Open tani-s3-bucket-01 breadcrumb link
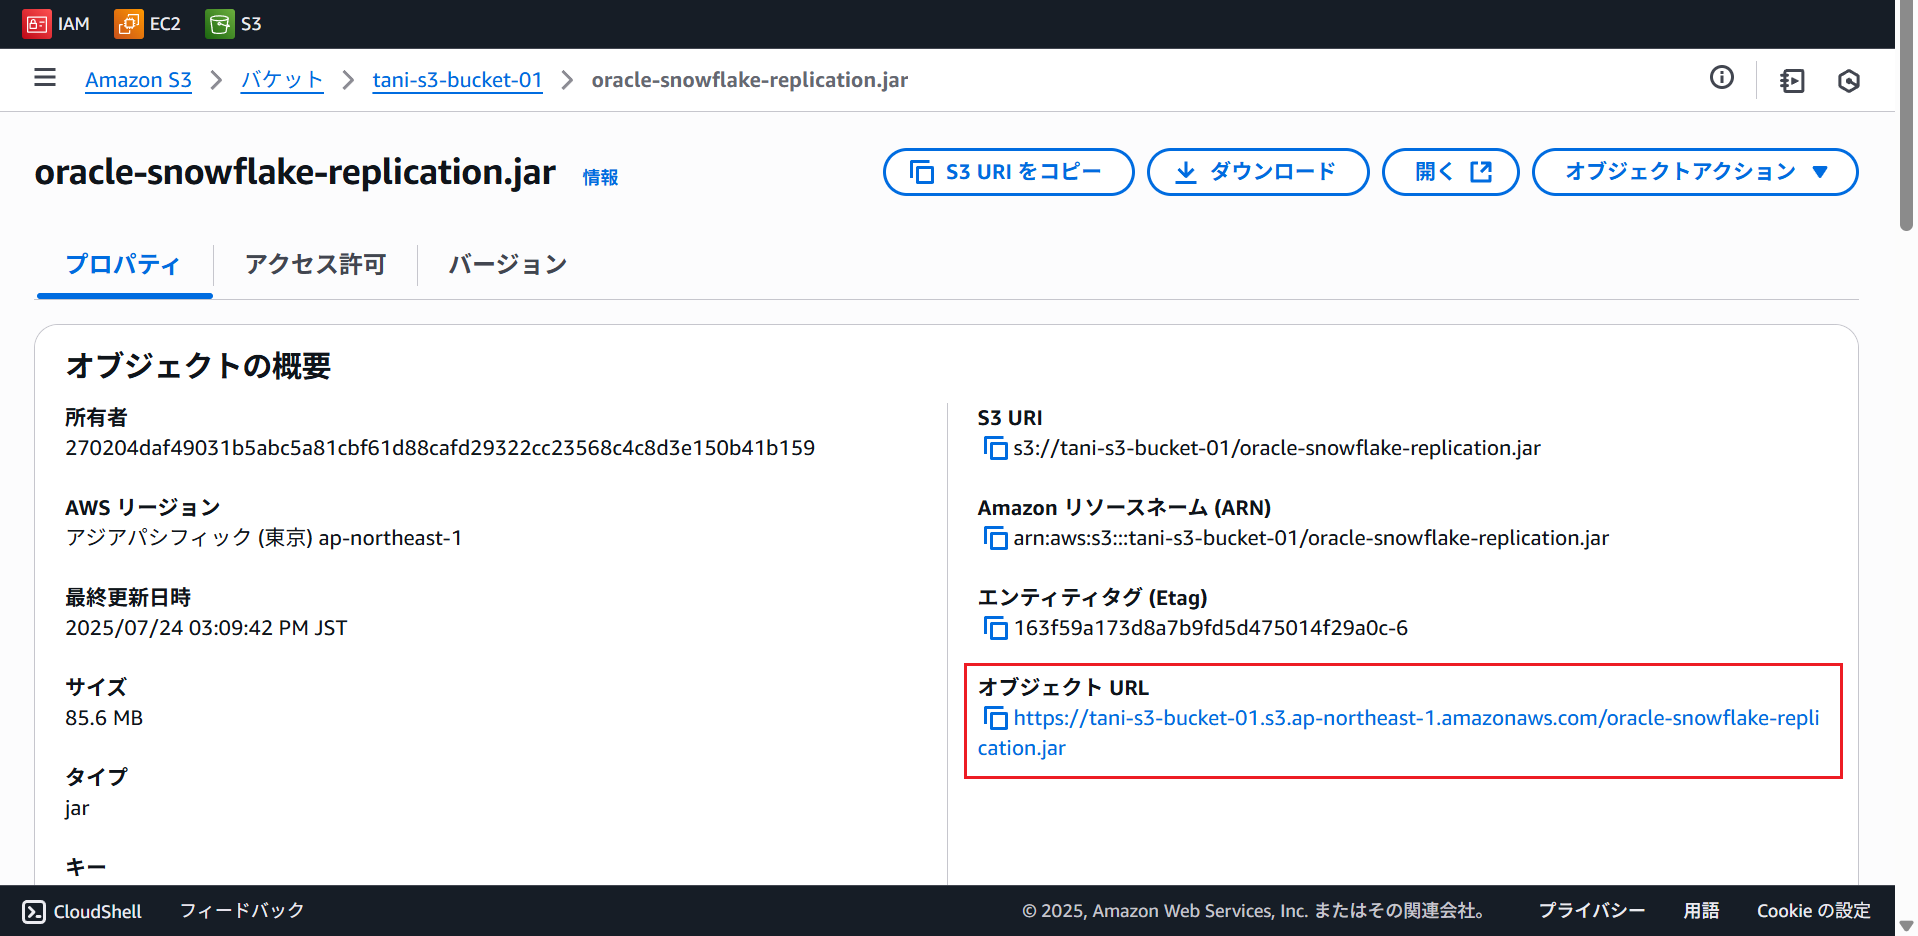This screenshot has height=936, width=1918. point(457,80)
